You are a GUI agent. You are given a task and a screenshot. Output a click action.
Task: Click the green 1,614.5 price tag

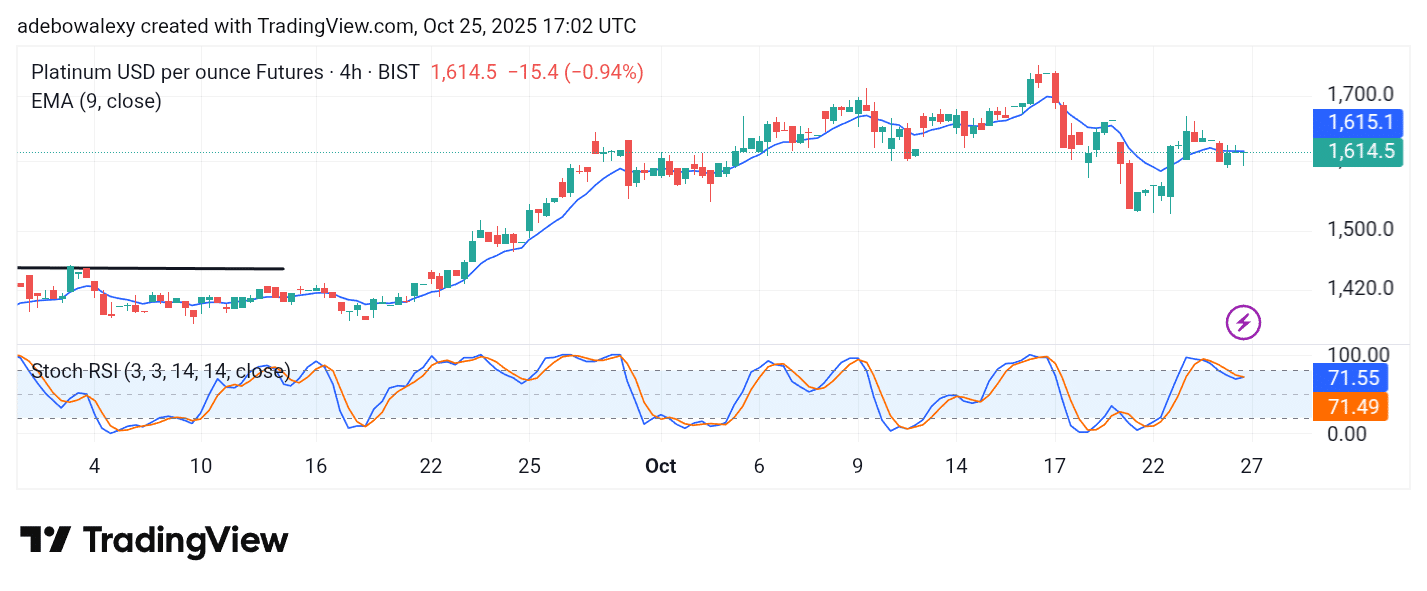pos(1357,152)
